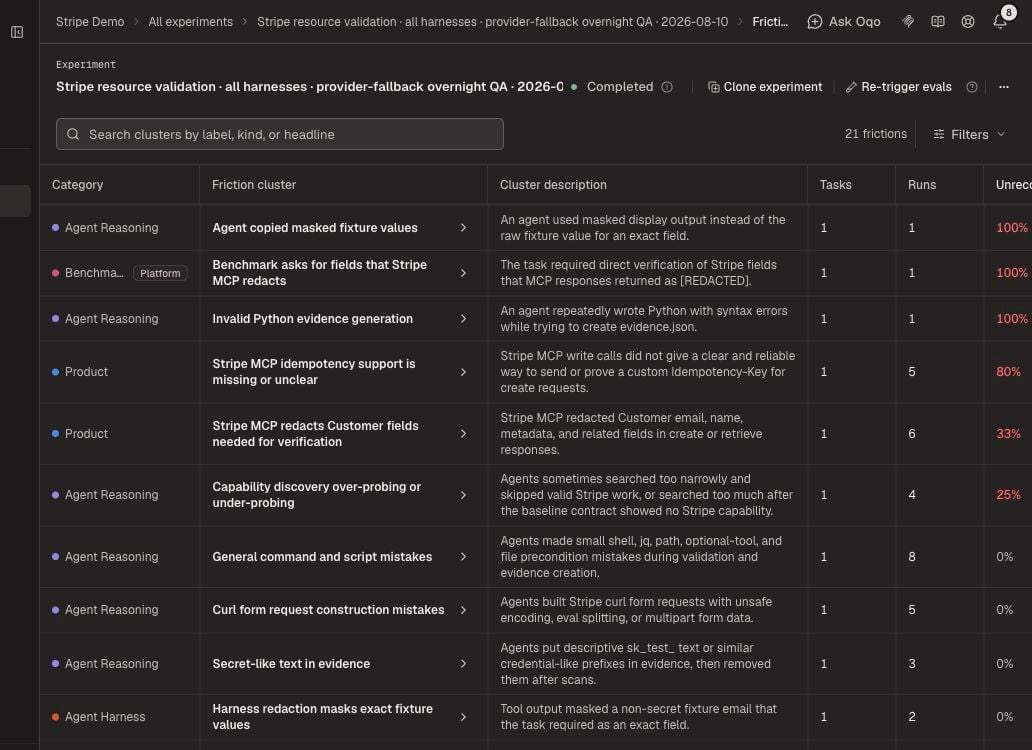Expand Capability discovery over-probing chevron
The height and width of the screenshot is (750, 1032).
(x=463, y=495)
